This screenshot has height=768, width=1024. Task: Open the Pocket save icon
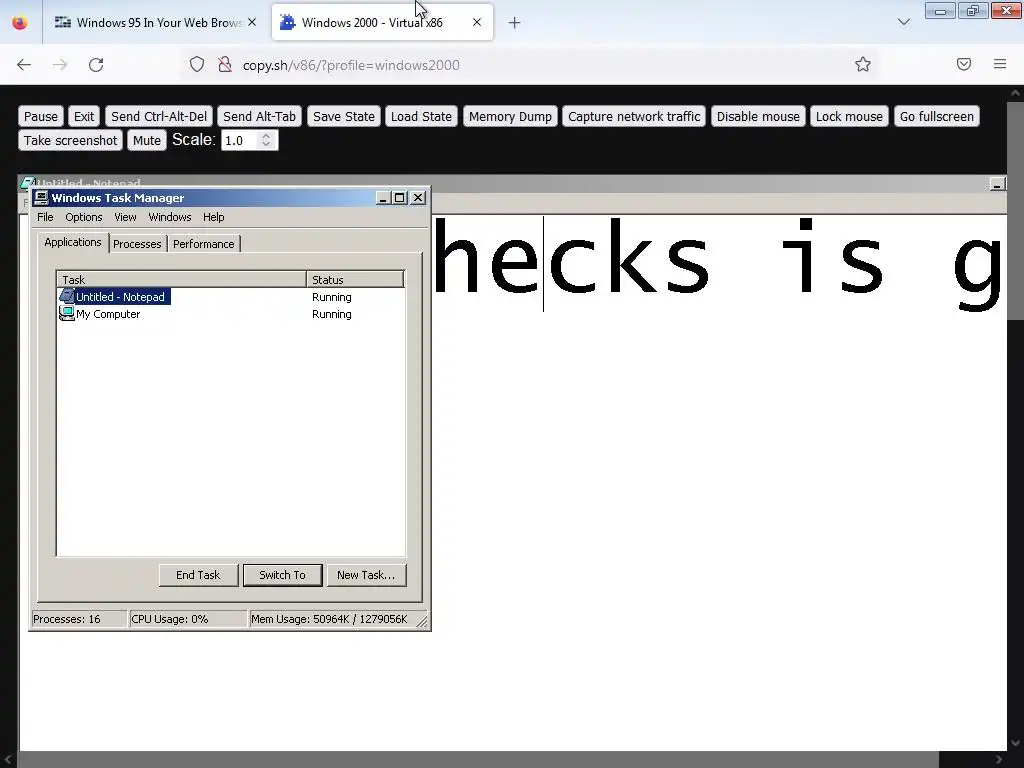point(964,64)
